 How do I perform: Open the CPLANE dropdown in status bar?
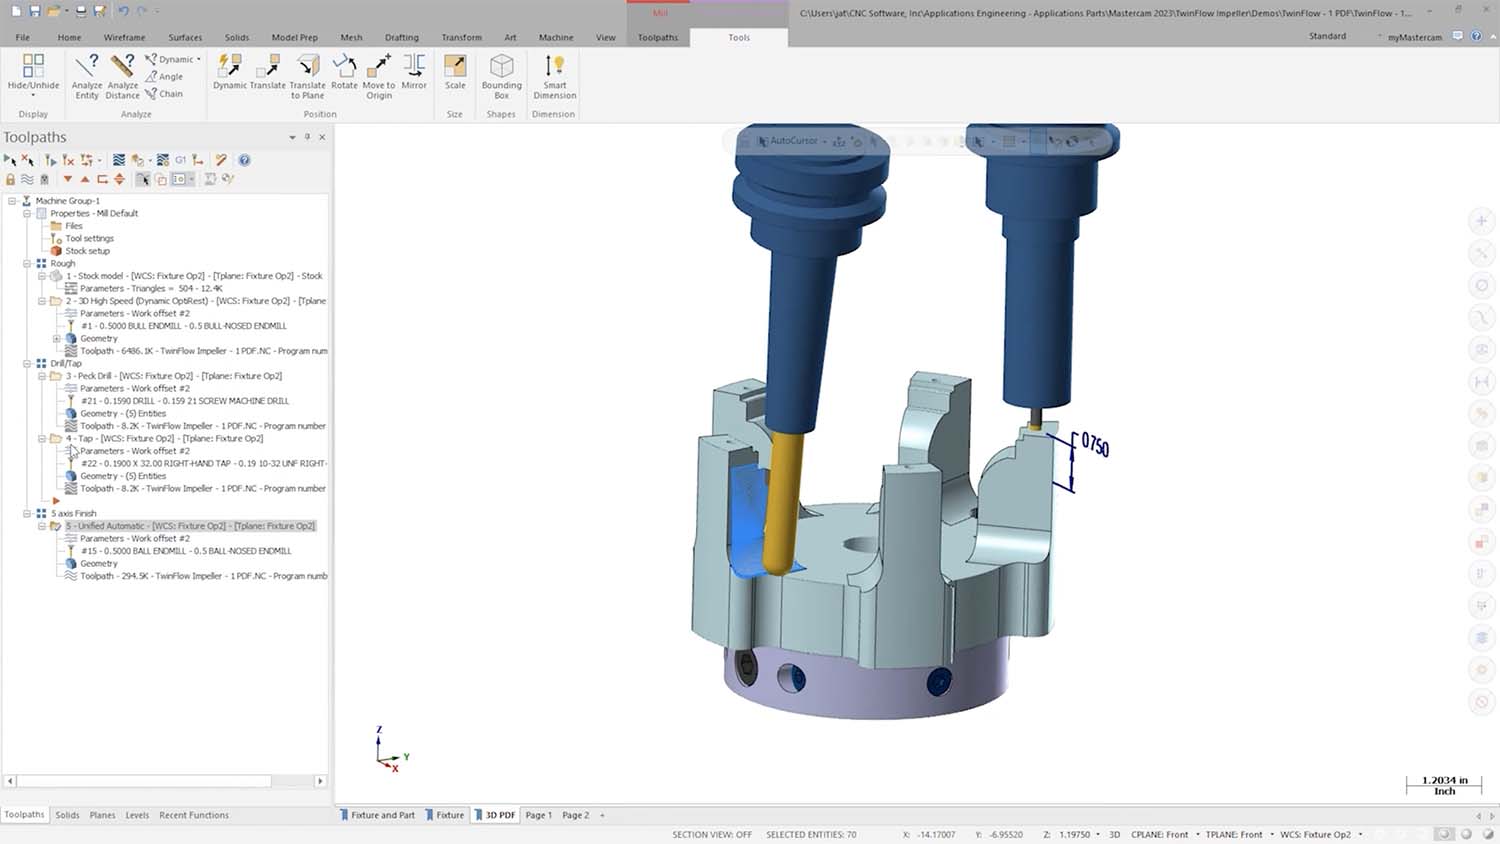pos(1197,834)
